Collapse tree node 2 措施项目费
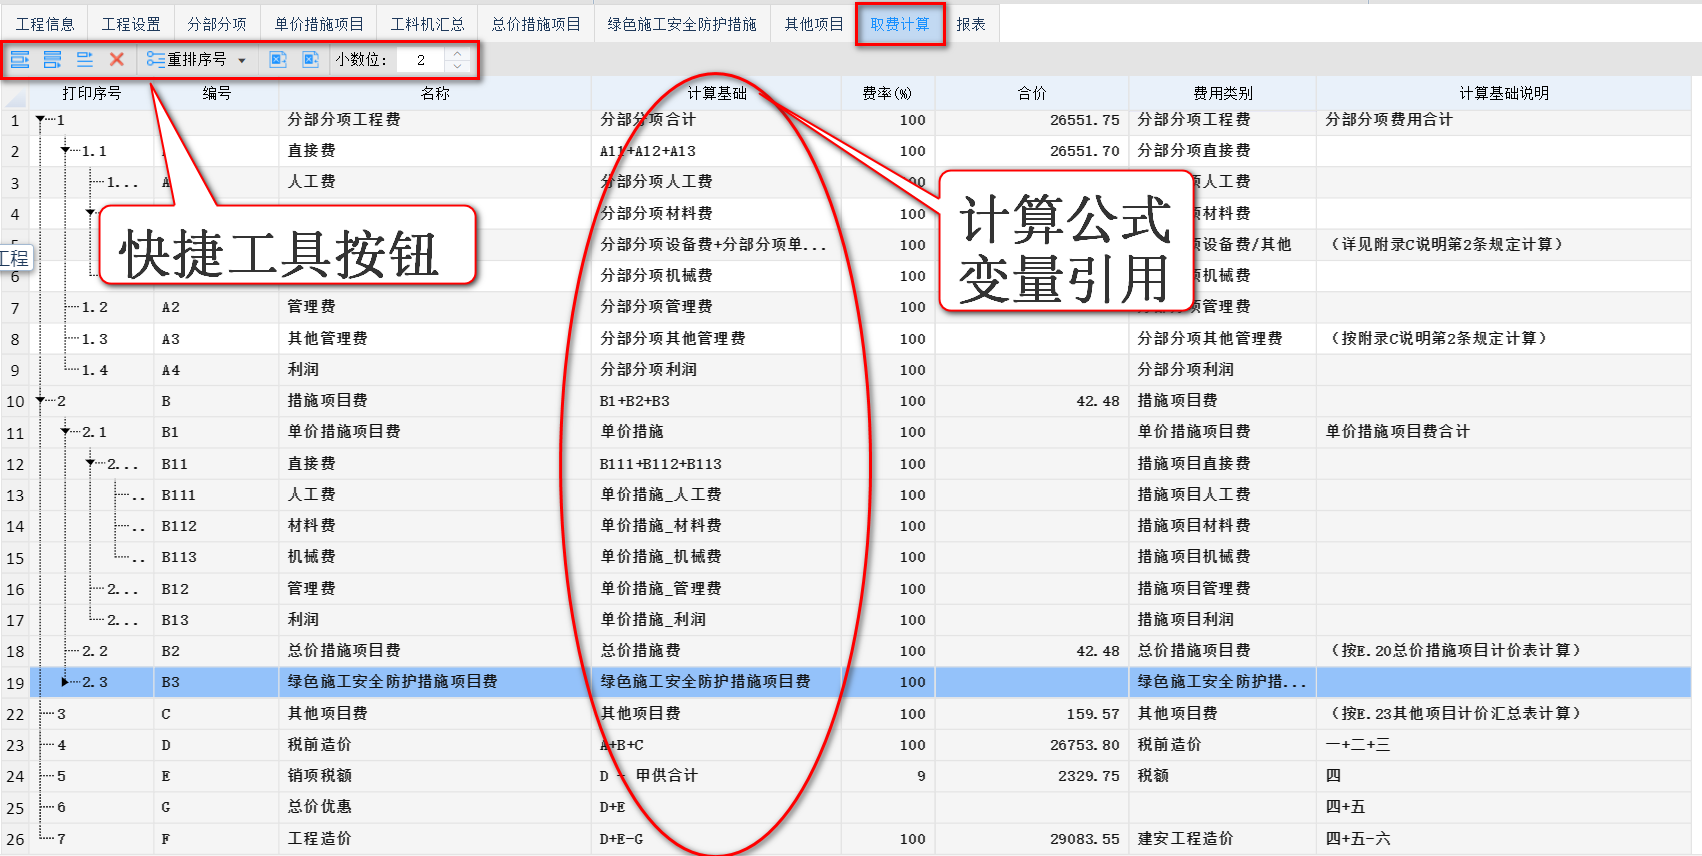Image resolution: width=1702 pixels, height=856 pixels. tap(40, 401)
